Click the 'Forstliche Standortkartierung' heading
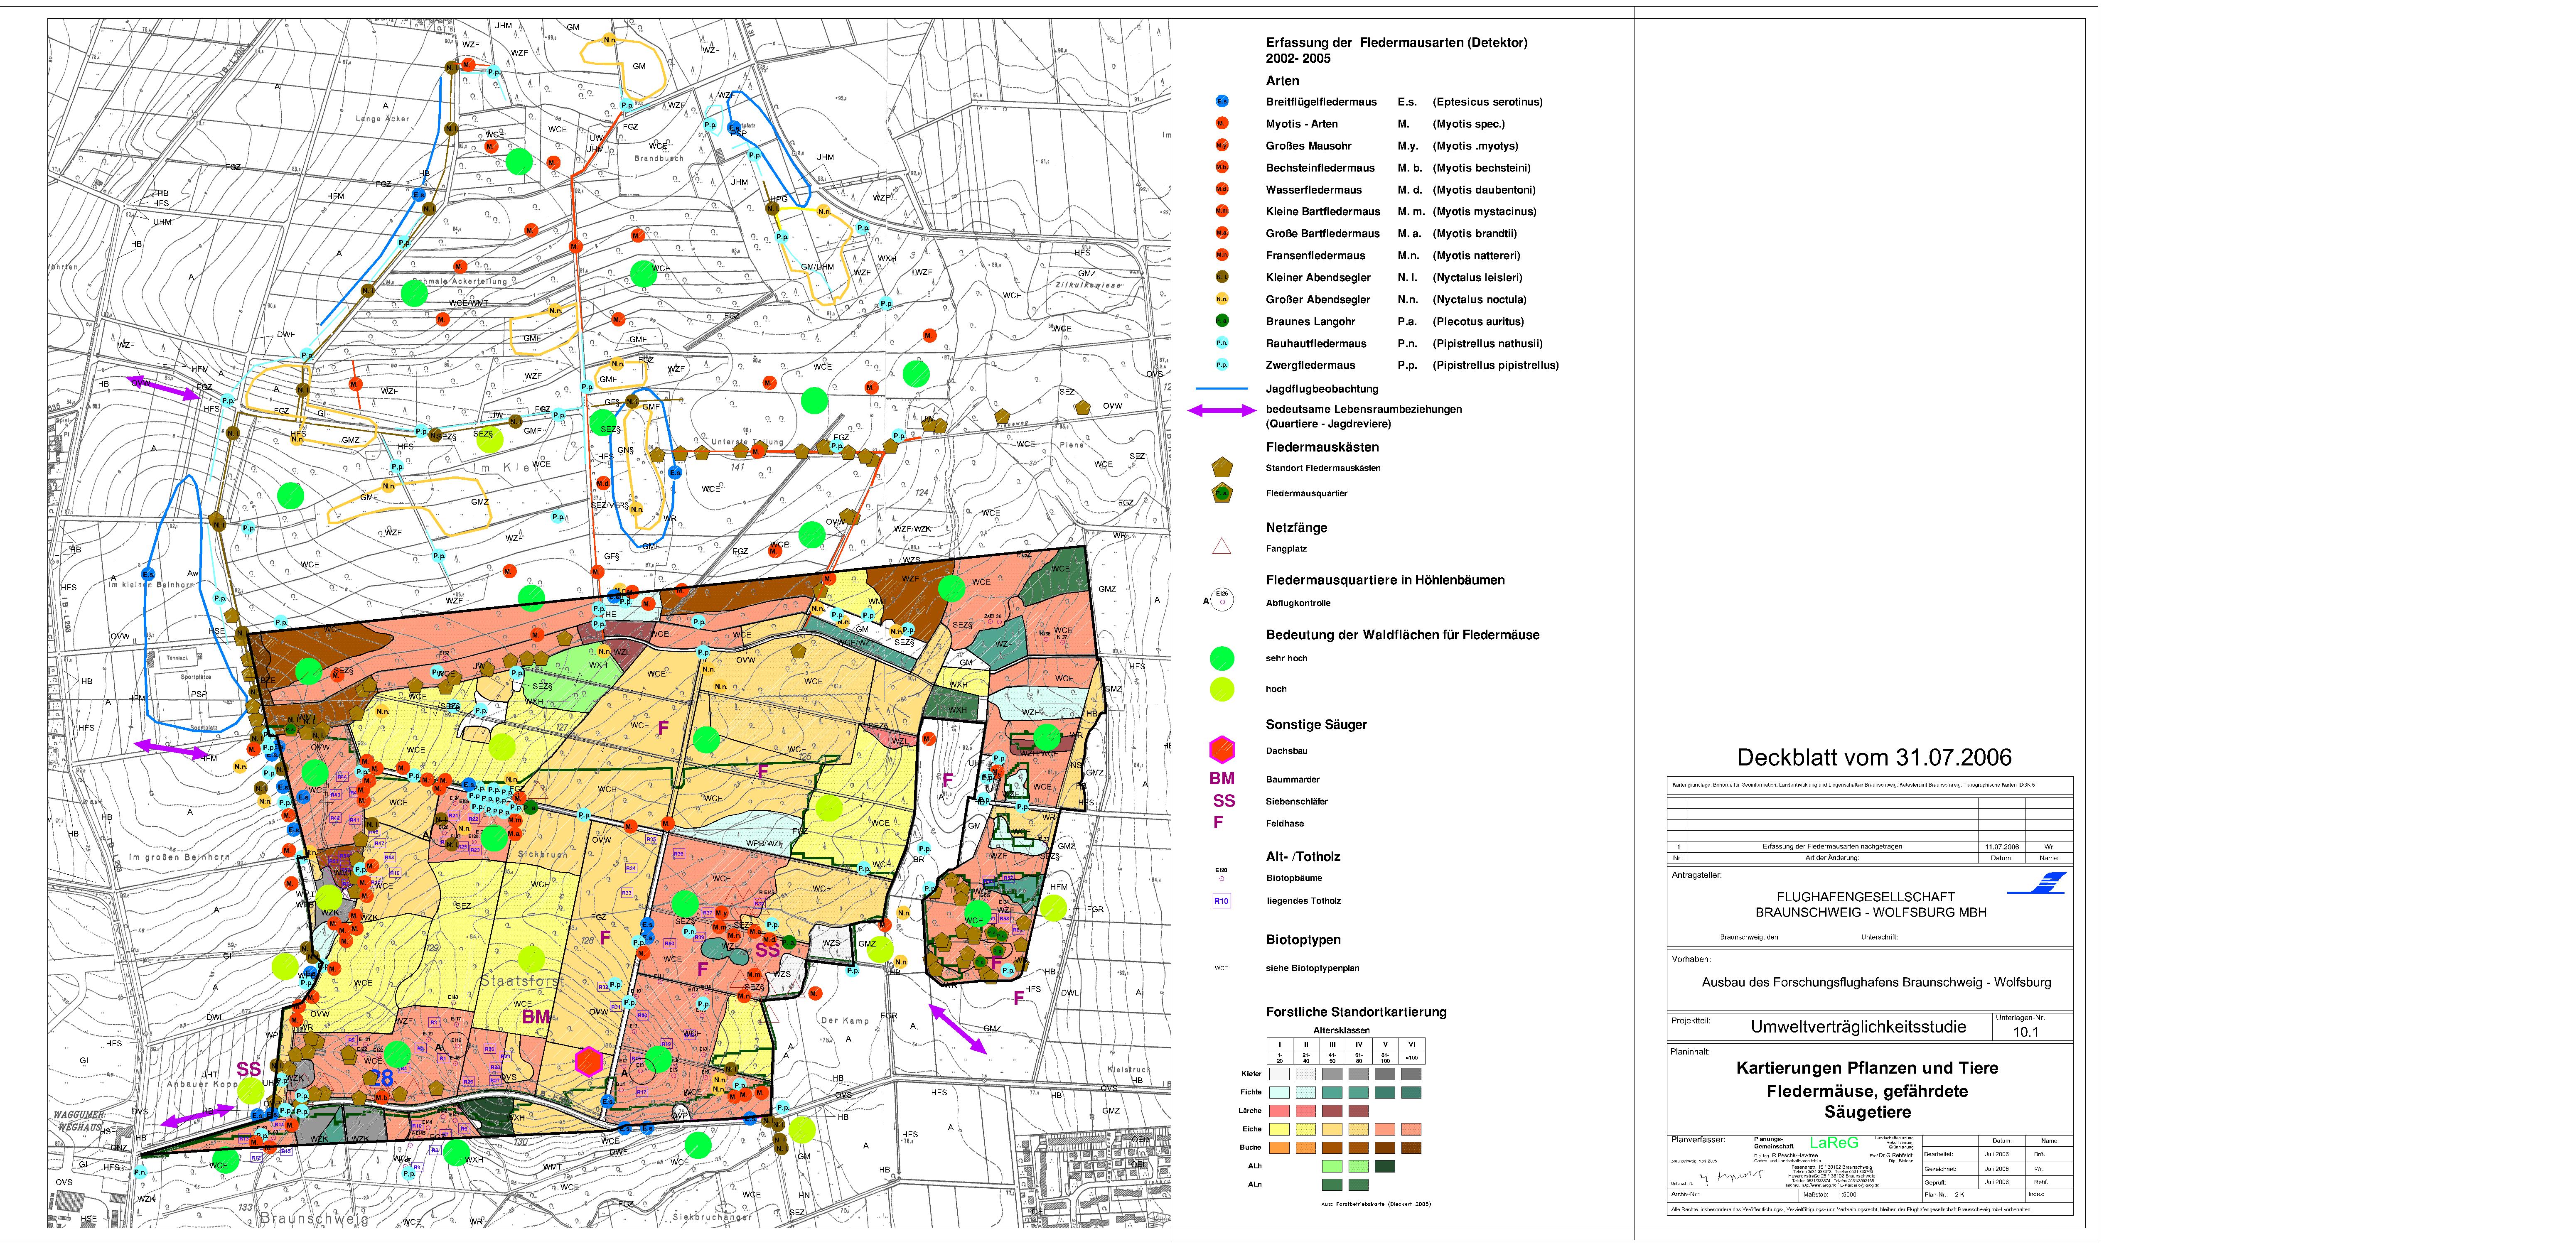Image resolution: width=2576 pixels, height=1246 pixels. [1356, 1012]
